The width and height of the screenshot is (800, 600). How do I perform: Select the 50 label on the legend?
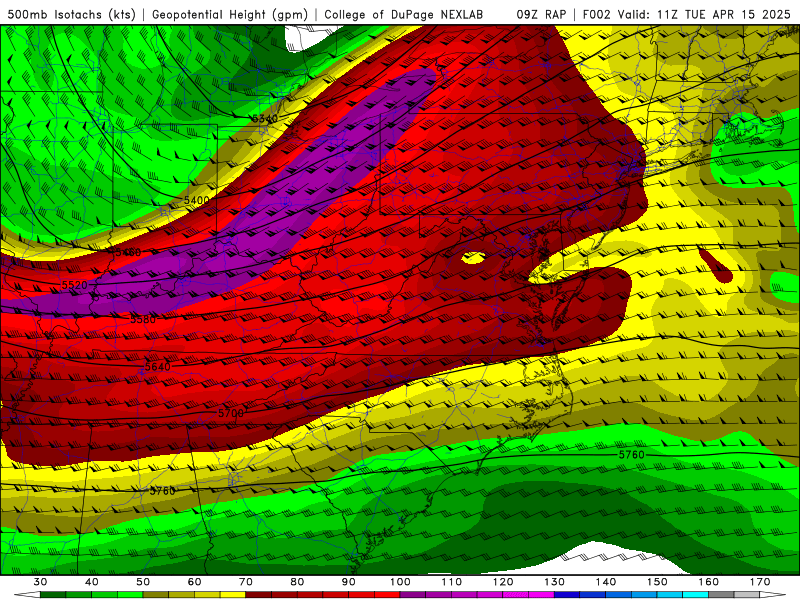143,582
